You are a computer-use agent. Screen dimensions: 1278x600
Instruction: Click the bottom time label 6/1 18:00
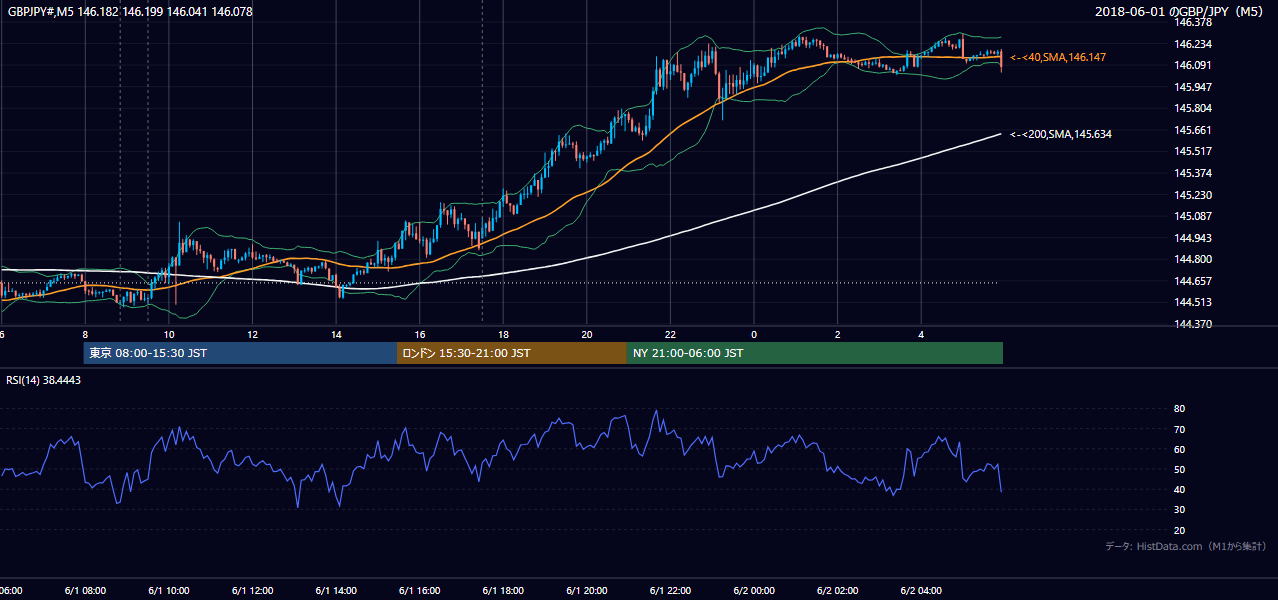(x=504, y=591)
